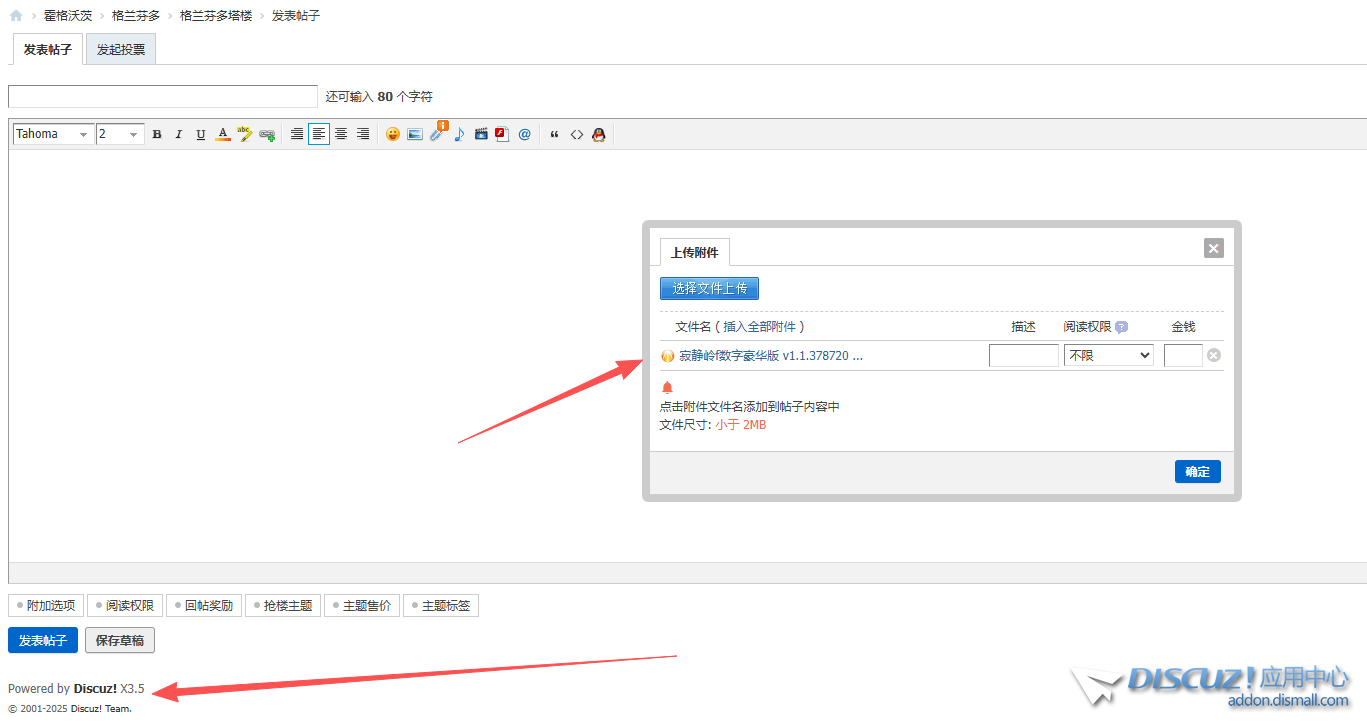Click the post title input field

(x=163, y=96)
